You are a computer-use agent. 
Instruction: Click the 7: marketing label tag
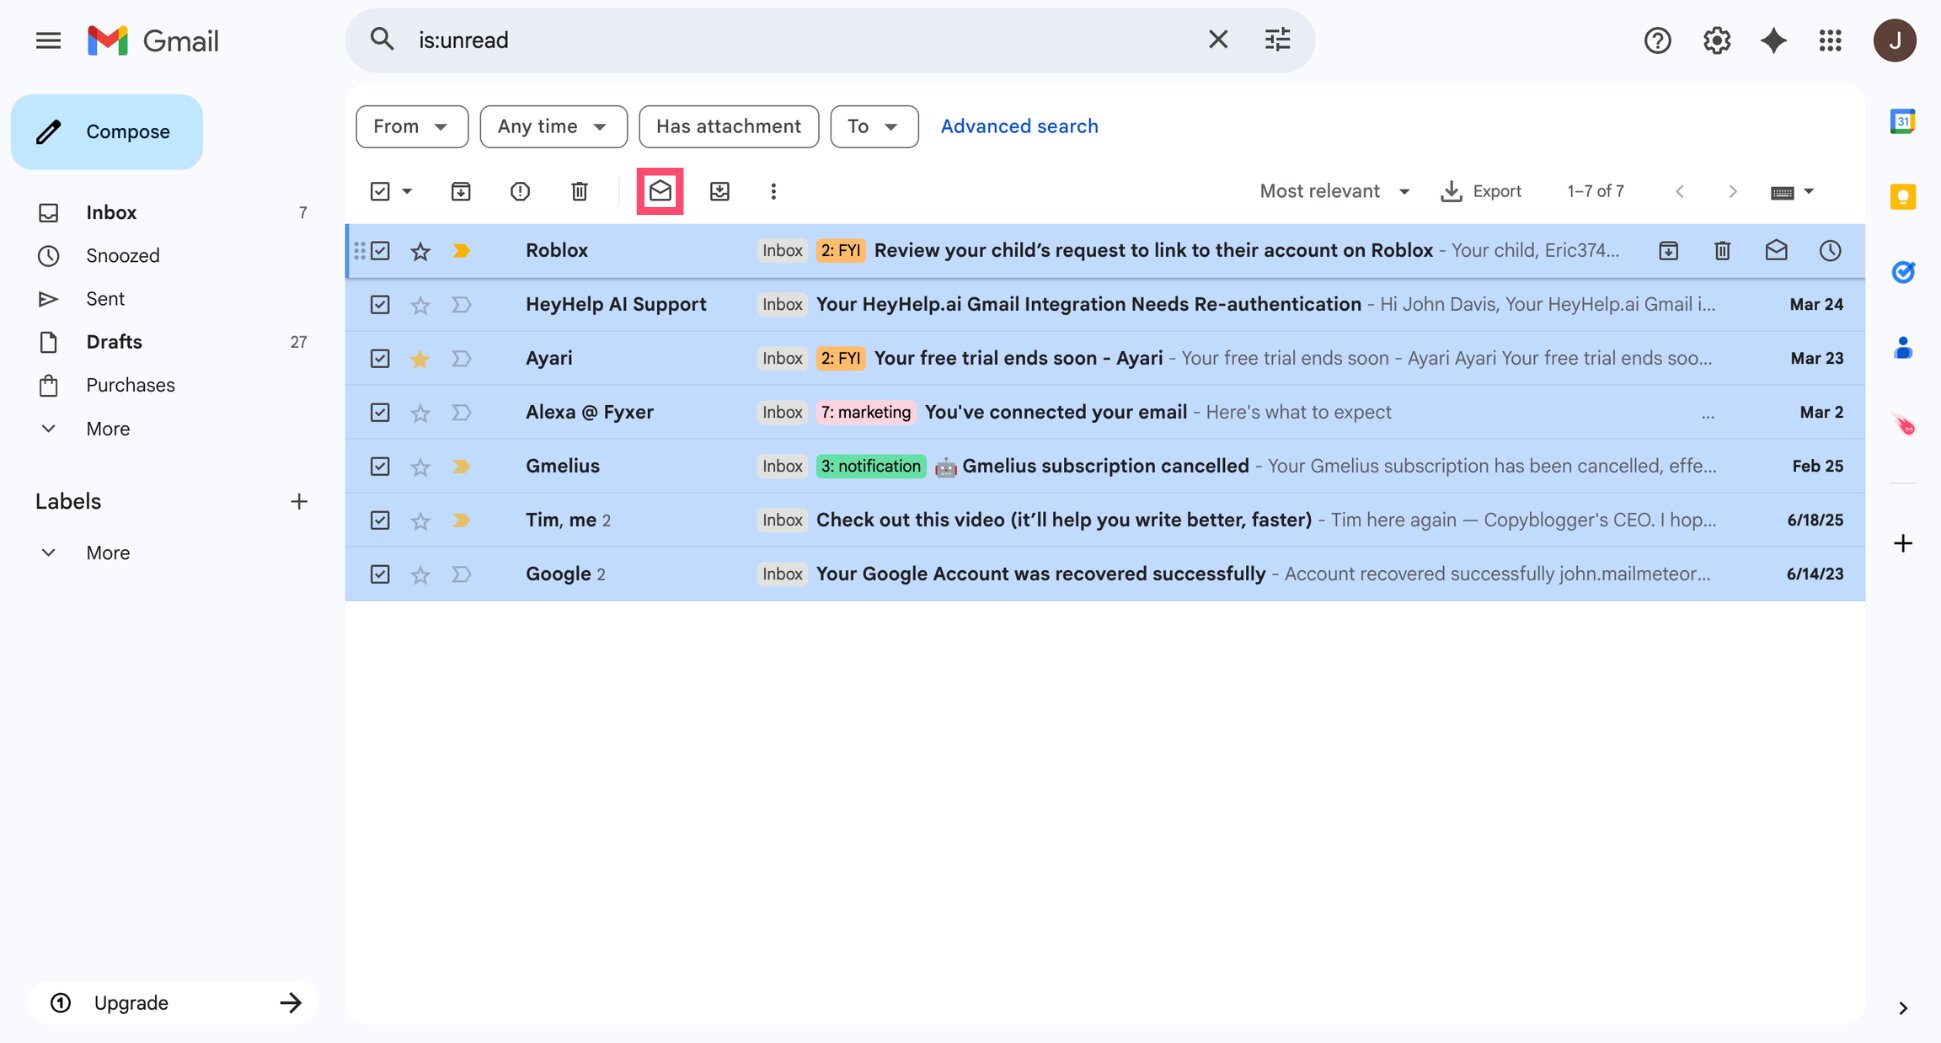click(x=866, y=412)
